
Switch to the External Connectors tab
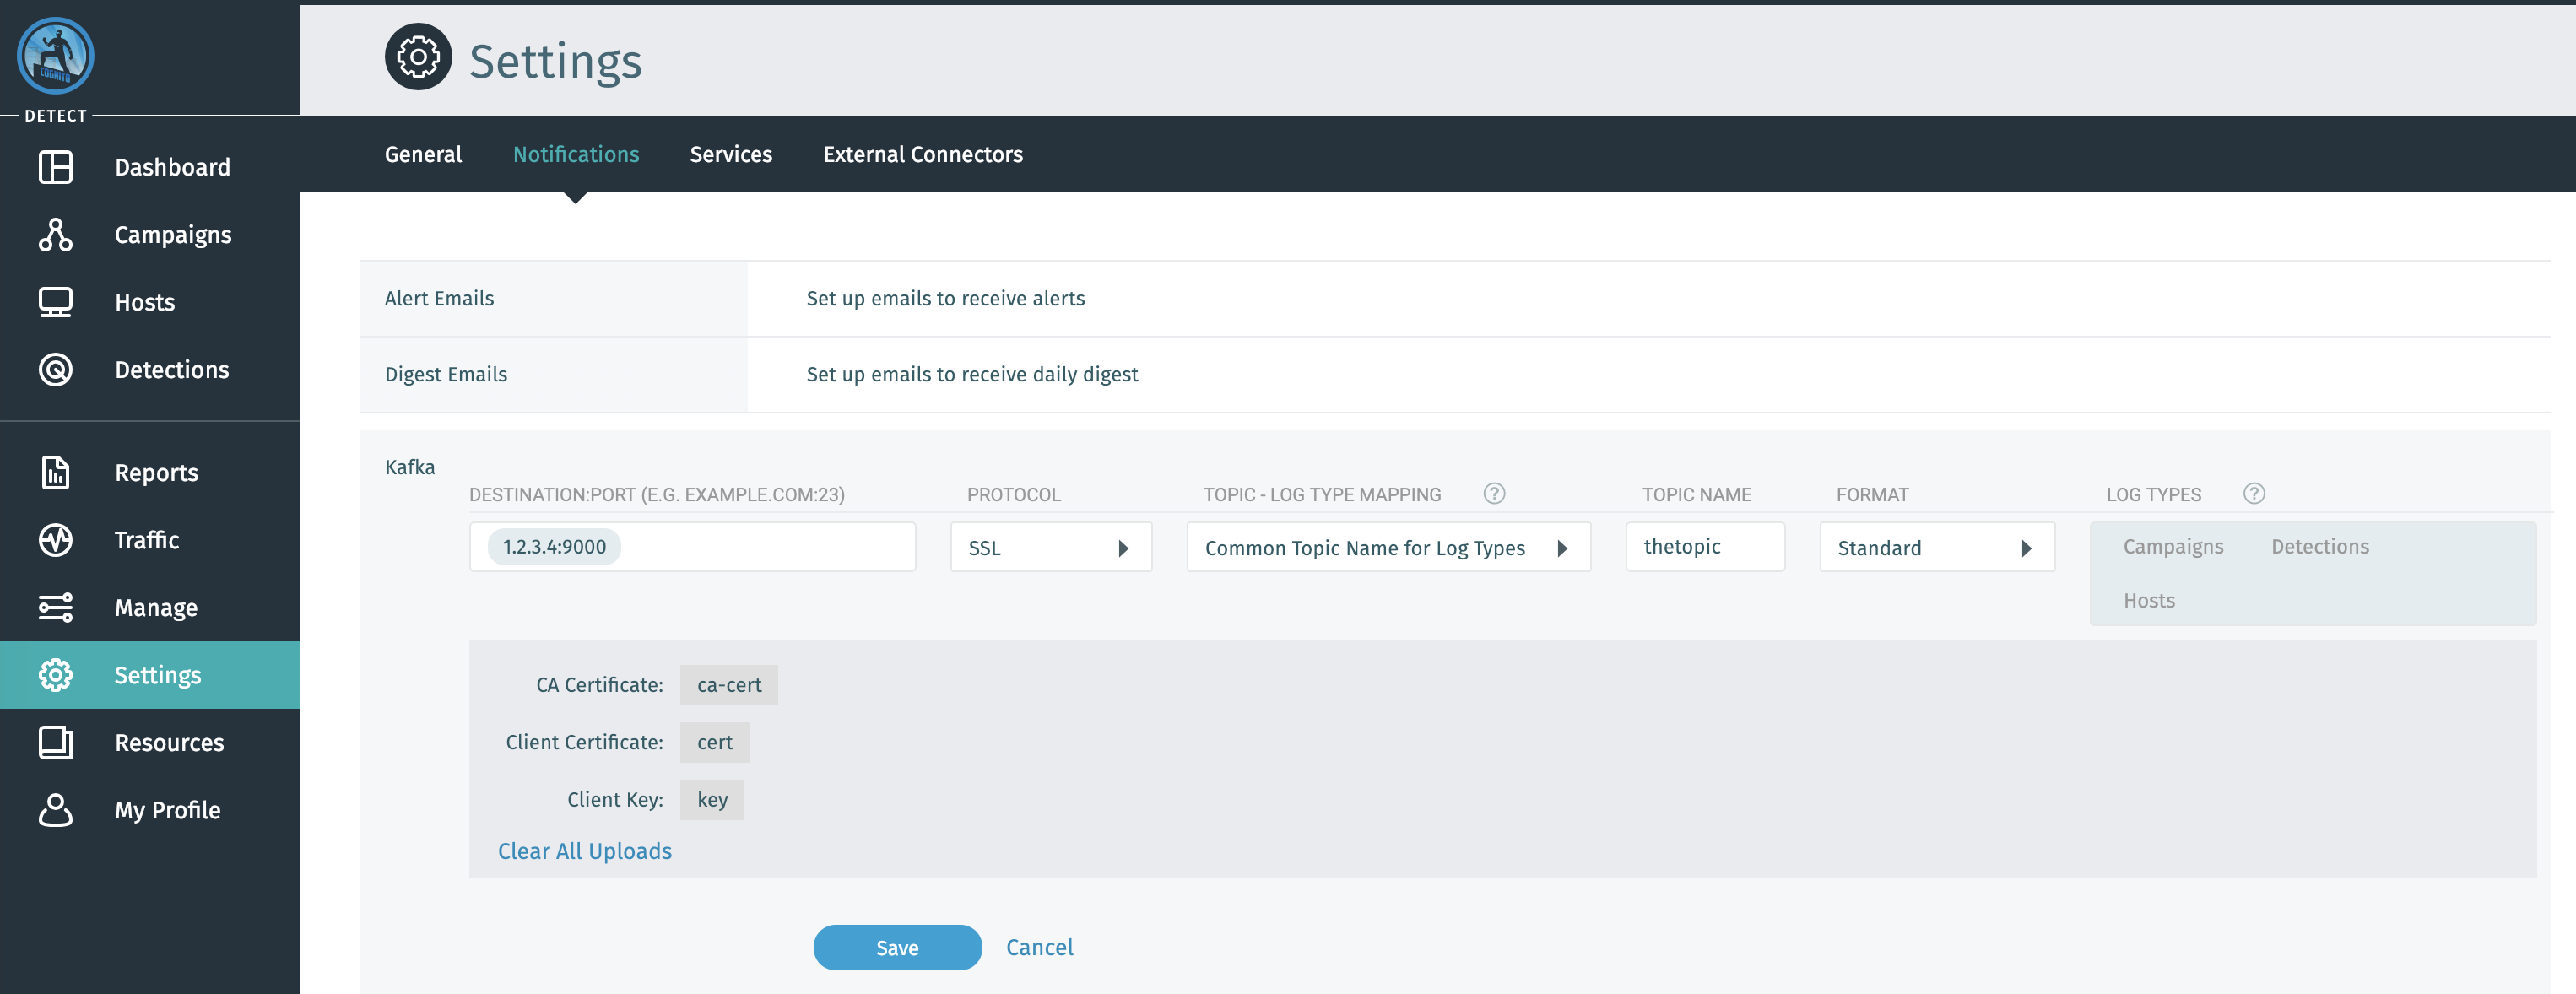pos(923,154)
